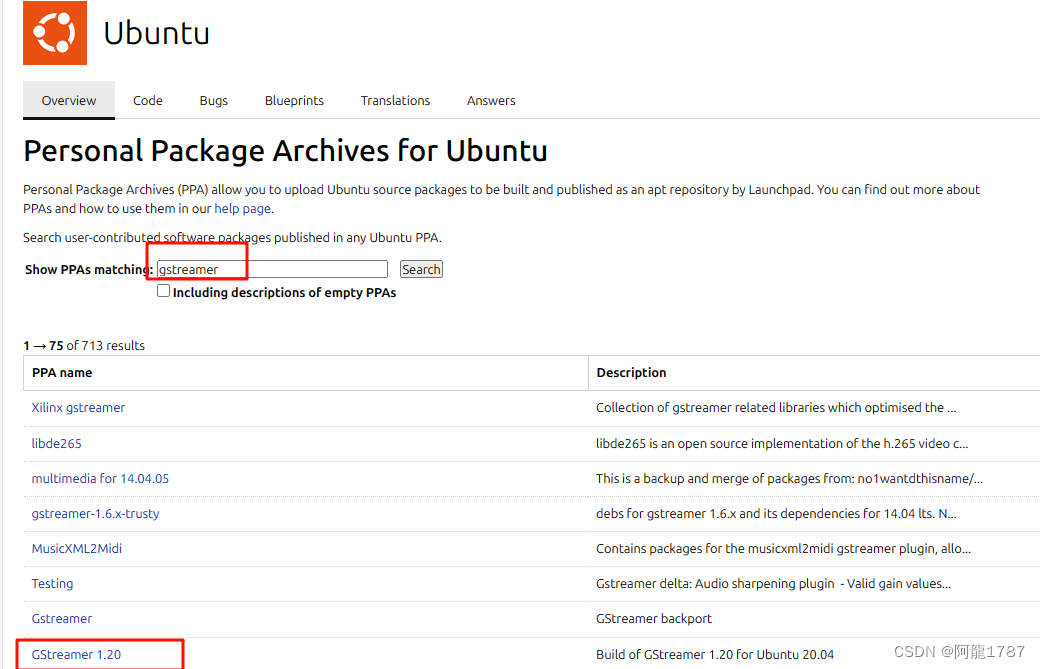The image size is (1040, 669).
Task: Select the Overview tab
Action: [69, 100]
